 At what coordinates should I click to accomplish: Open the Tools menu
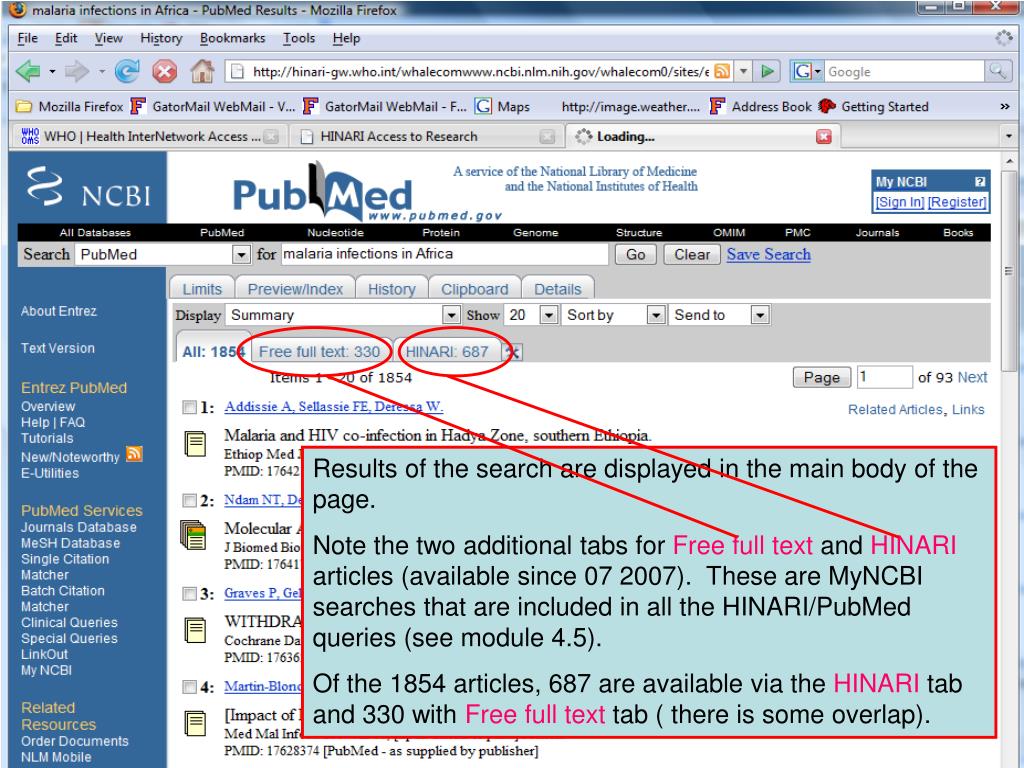tap(299, 38)
